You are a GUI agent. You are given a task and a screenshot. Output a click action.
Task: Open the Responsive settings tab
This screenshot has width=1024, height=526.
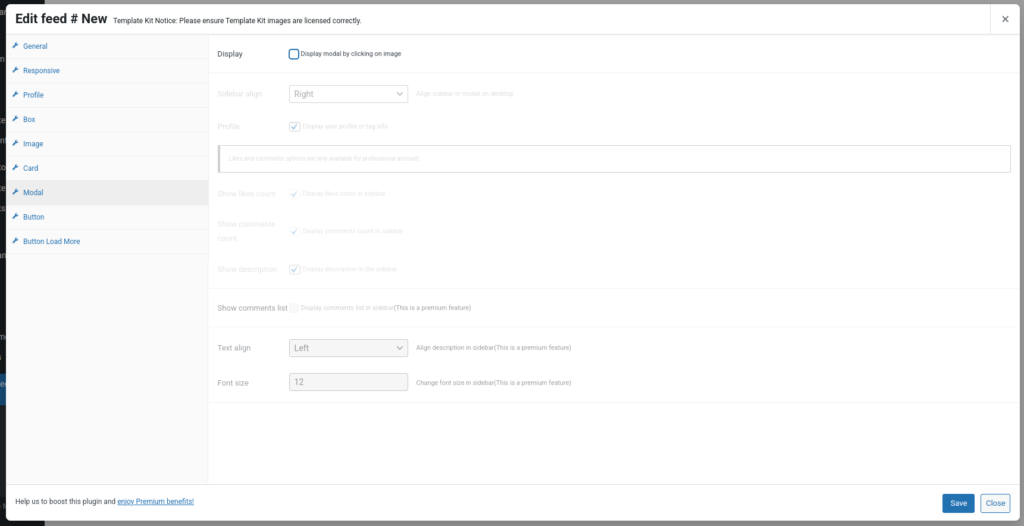point(41,70)
